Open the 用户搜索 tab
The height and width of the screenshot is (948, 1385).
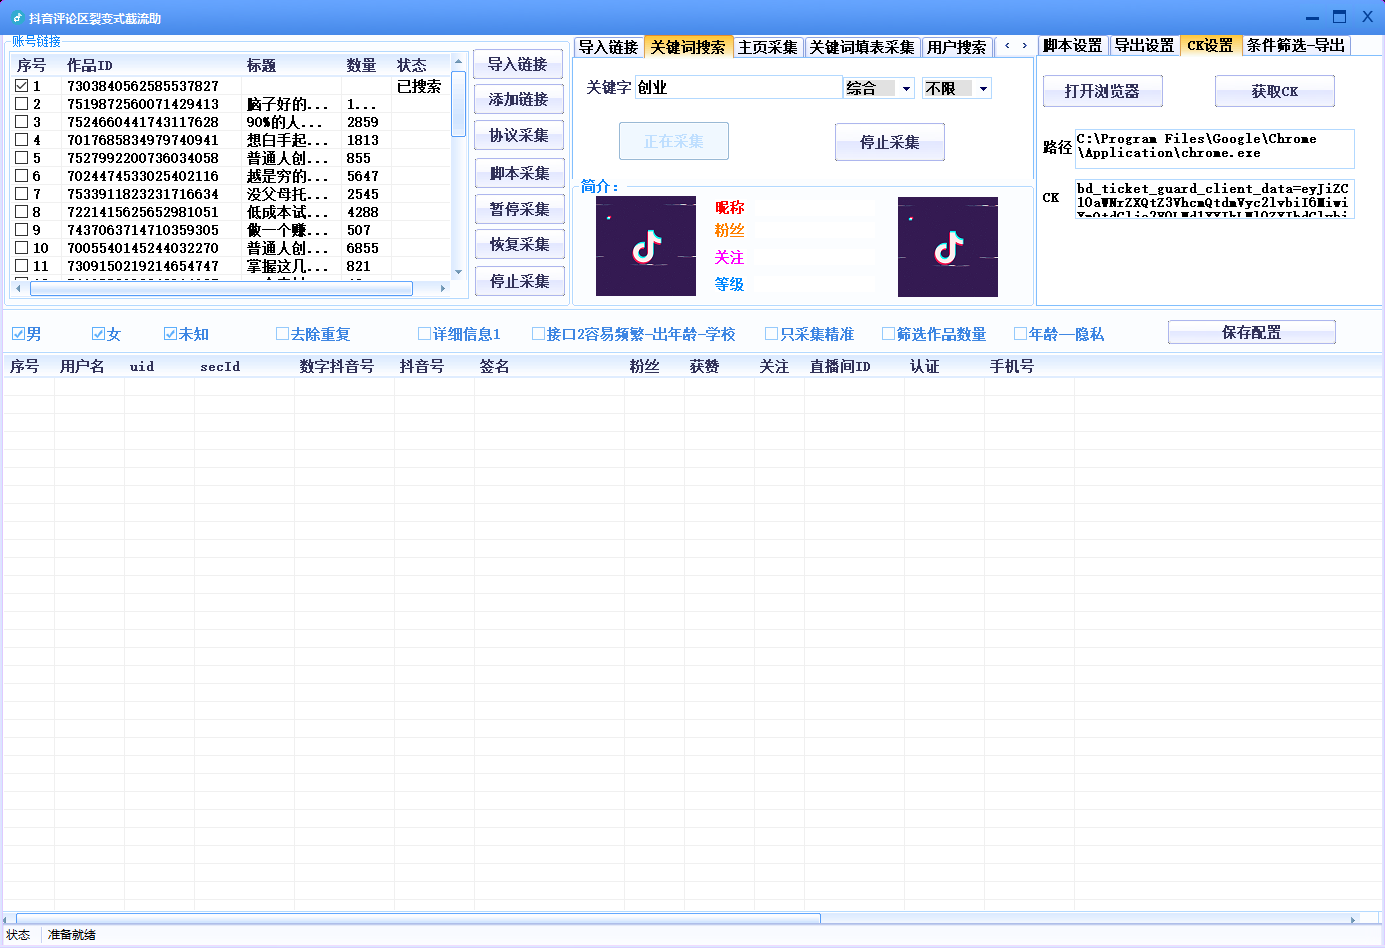pyautogui.click(x=959, y=46)
